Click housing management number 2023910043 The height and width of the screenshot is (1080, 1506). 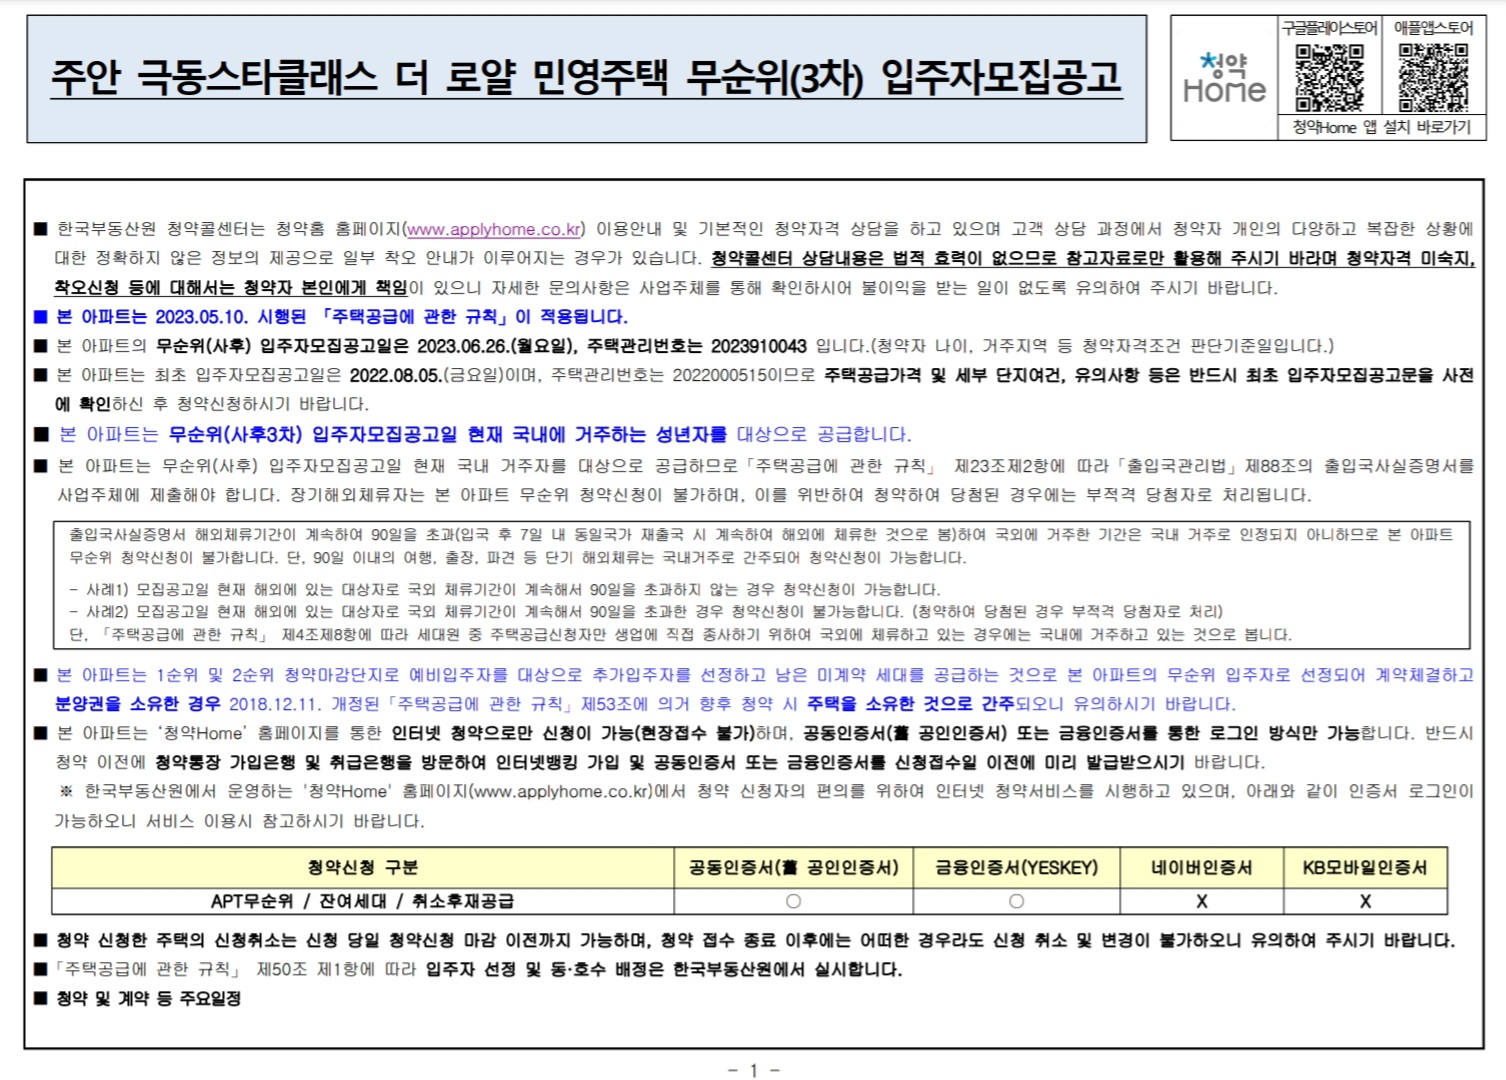(758, 346)
